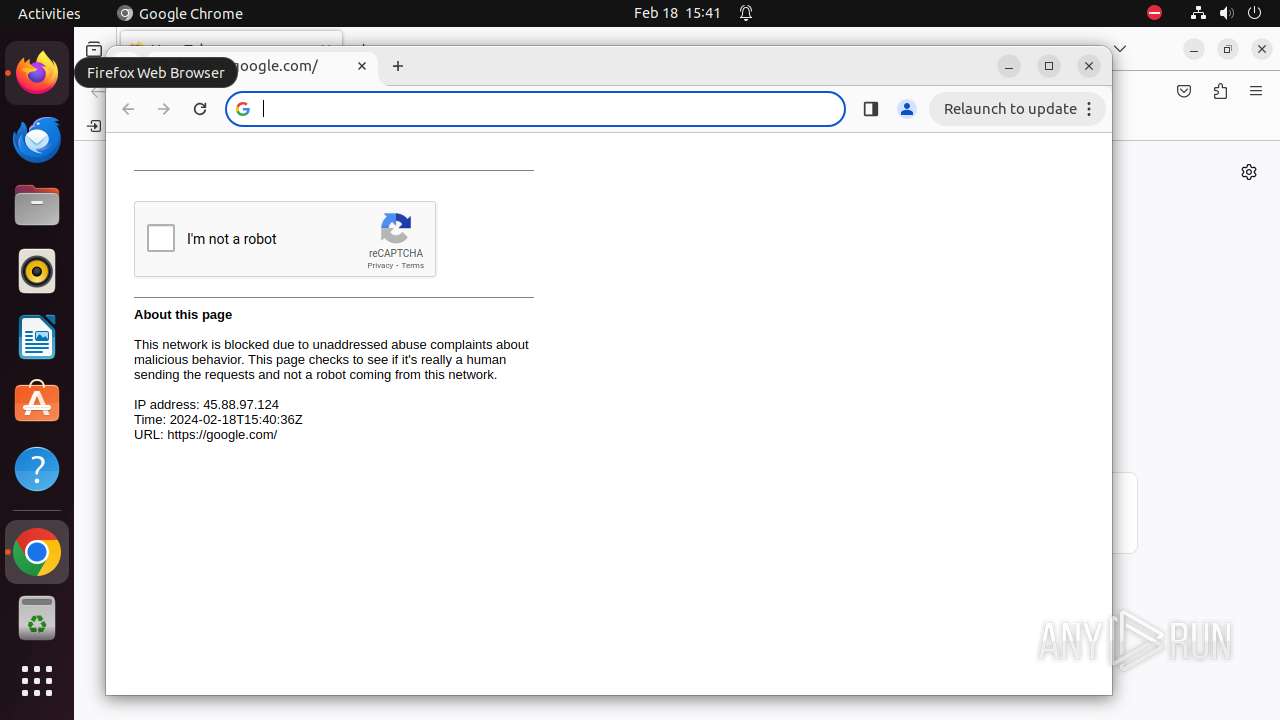Toggle Chrome side panel

click(x=870, y=109)
